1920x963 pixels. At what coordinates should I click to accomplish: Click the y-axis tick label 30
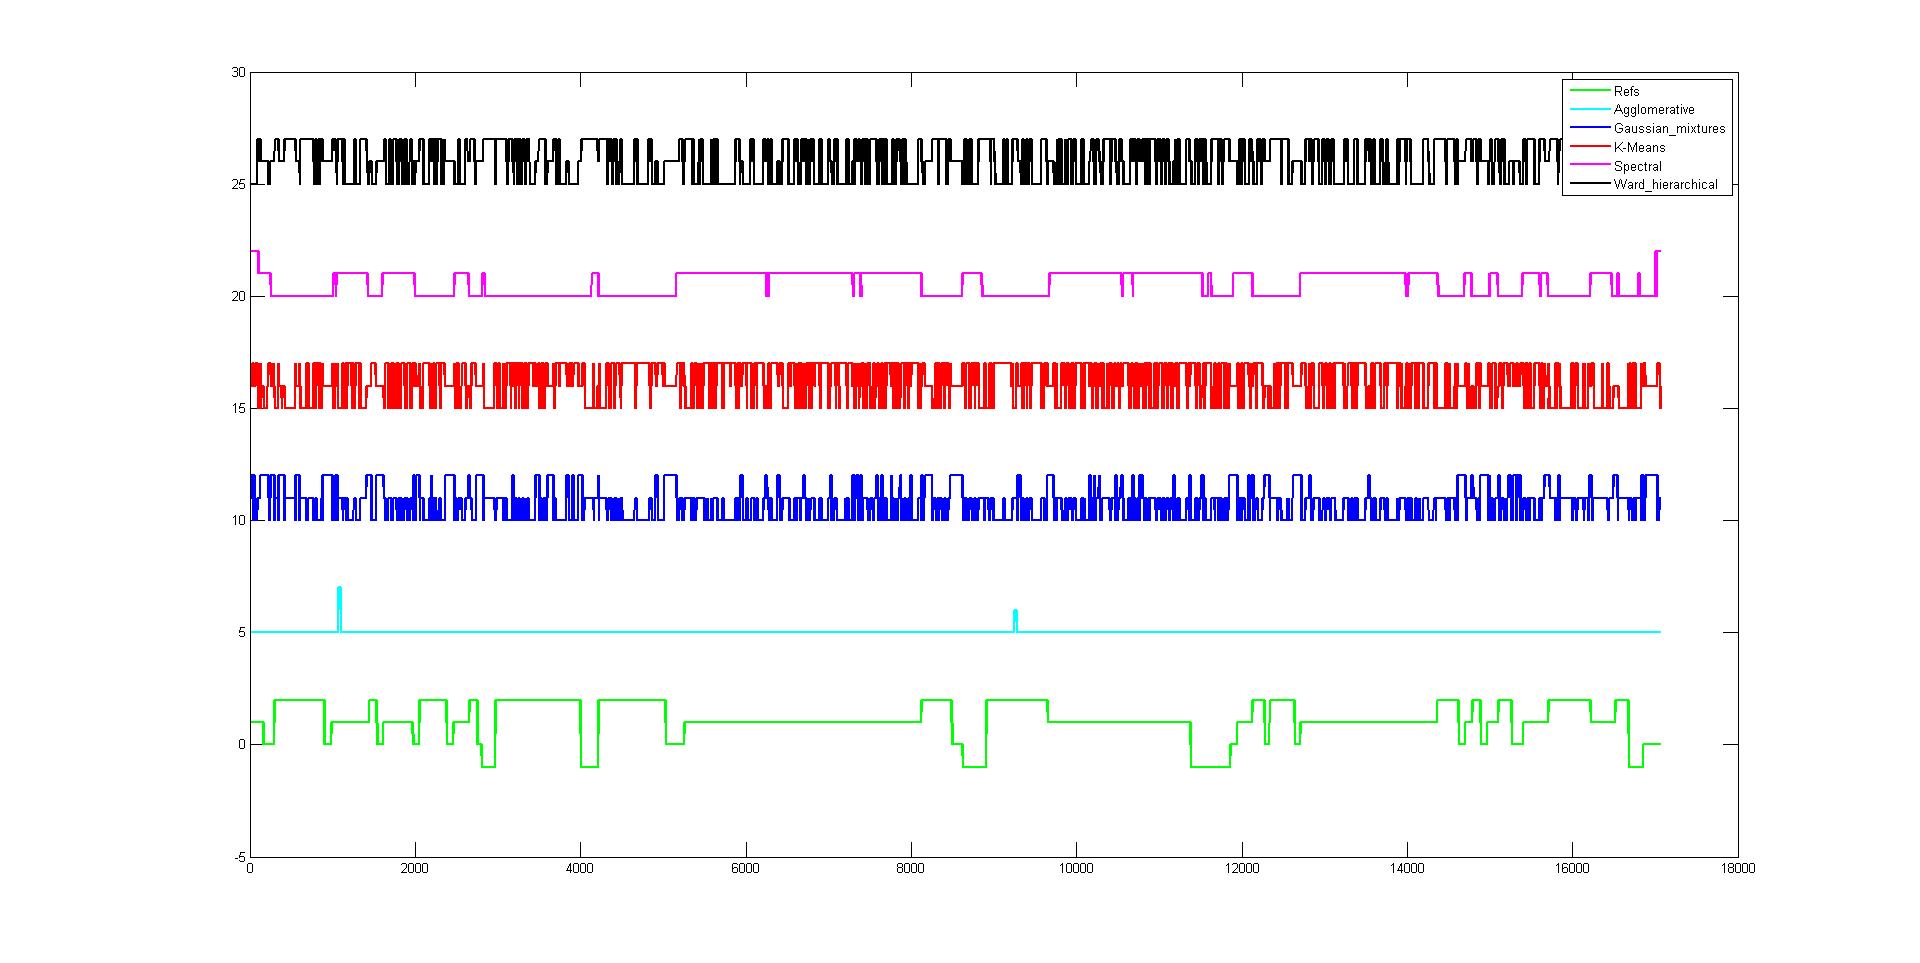(x=237, y=73)
